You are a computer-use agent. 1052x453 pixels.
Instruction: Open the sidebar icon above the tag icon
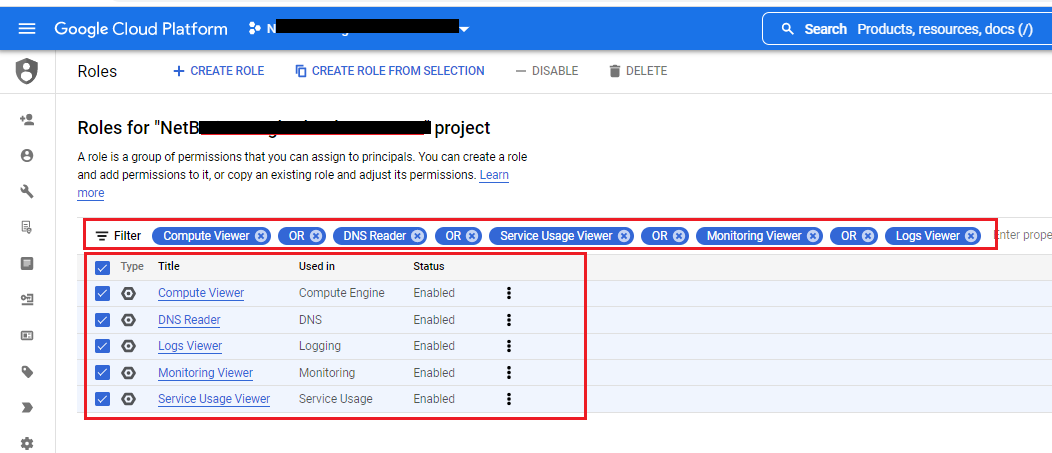pyautogui.click(x=27, y=336)
